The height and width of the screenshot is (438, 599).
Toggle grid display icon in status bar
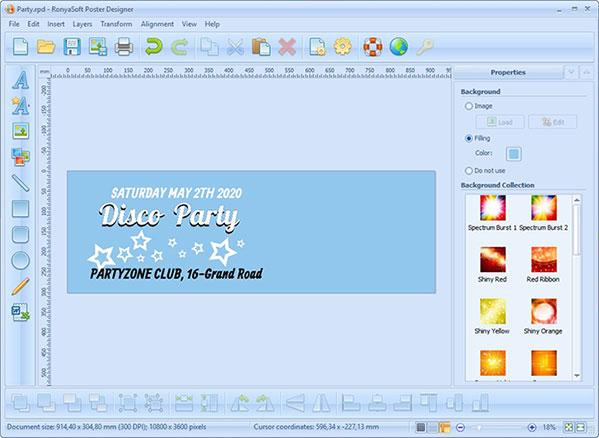click(x=421, y=427)
